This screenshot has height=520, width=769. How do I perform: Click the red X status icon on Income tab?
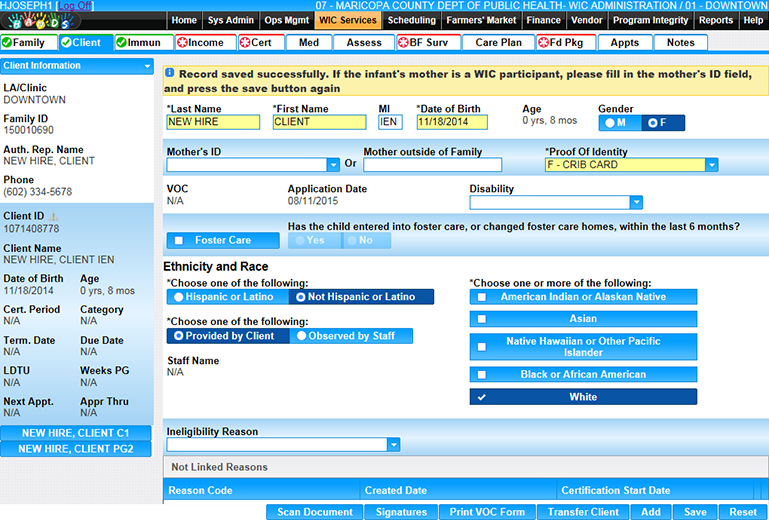(x=182, y=43)
